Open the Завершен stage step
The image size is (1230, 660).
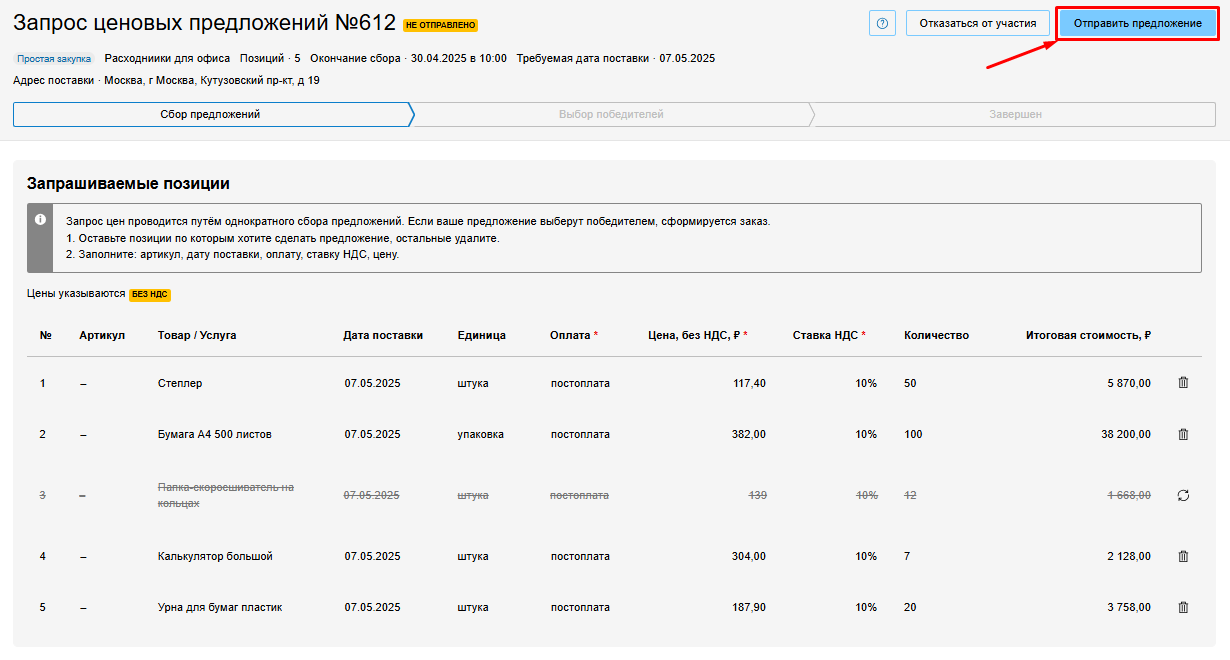coord(1015,114)
